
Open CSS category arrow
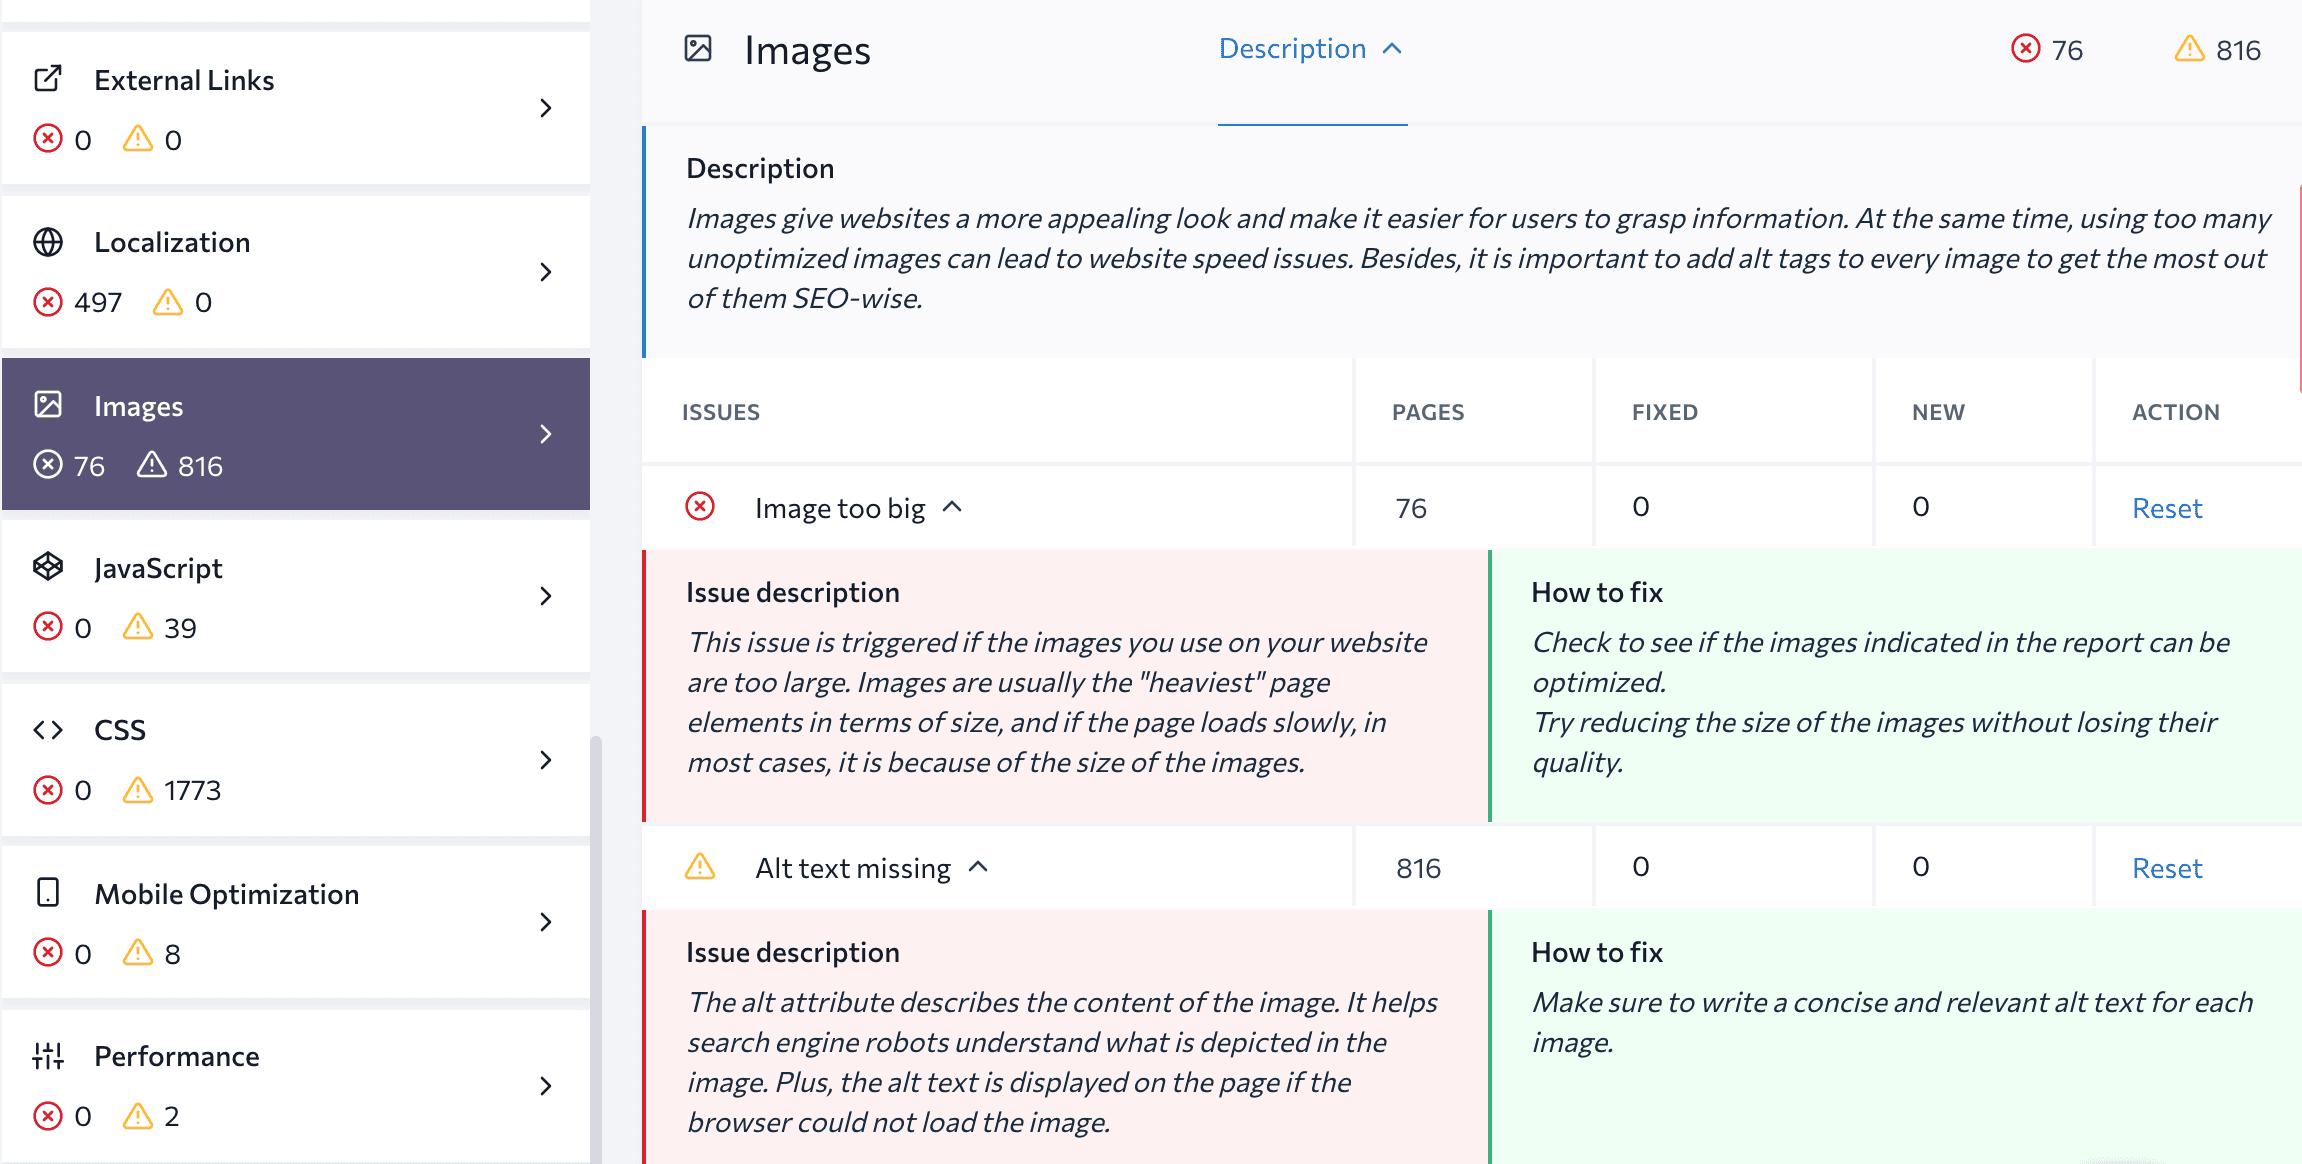pyautogui.click(x=546, y=760)
